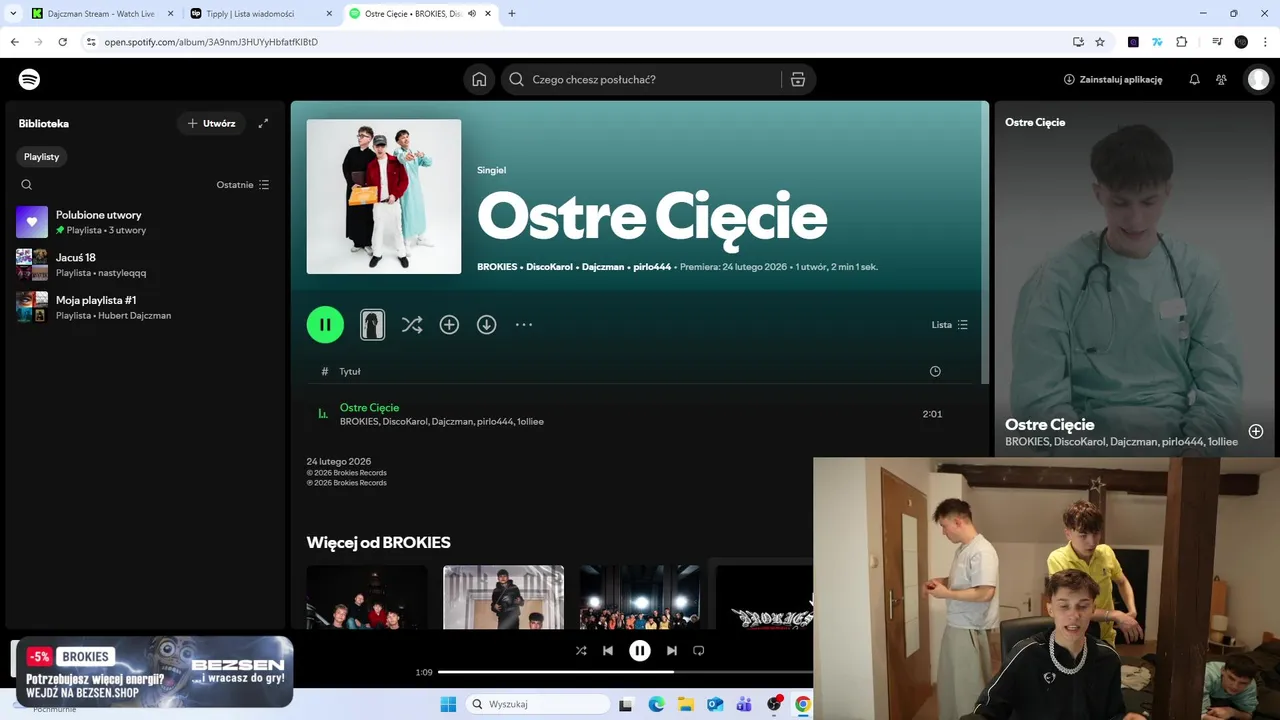Open Ostre Cięcie title in now-playing panel
Image resolution: width=1280 pixels, height=720 pixels.
[x=1049, y=424]
